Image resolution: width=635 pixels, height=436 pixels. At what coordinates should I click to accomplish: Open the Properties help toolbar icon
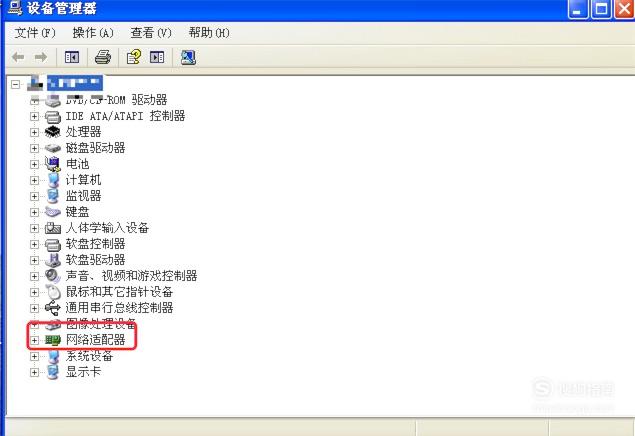(134, 57)
